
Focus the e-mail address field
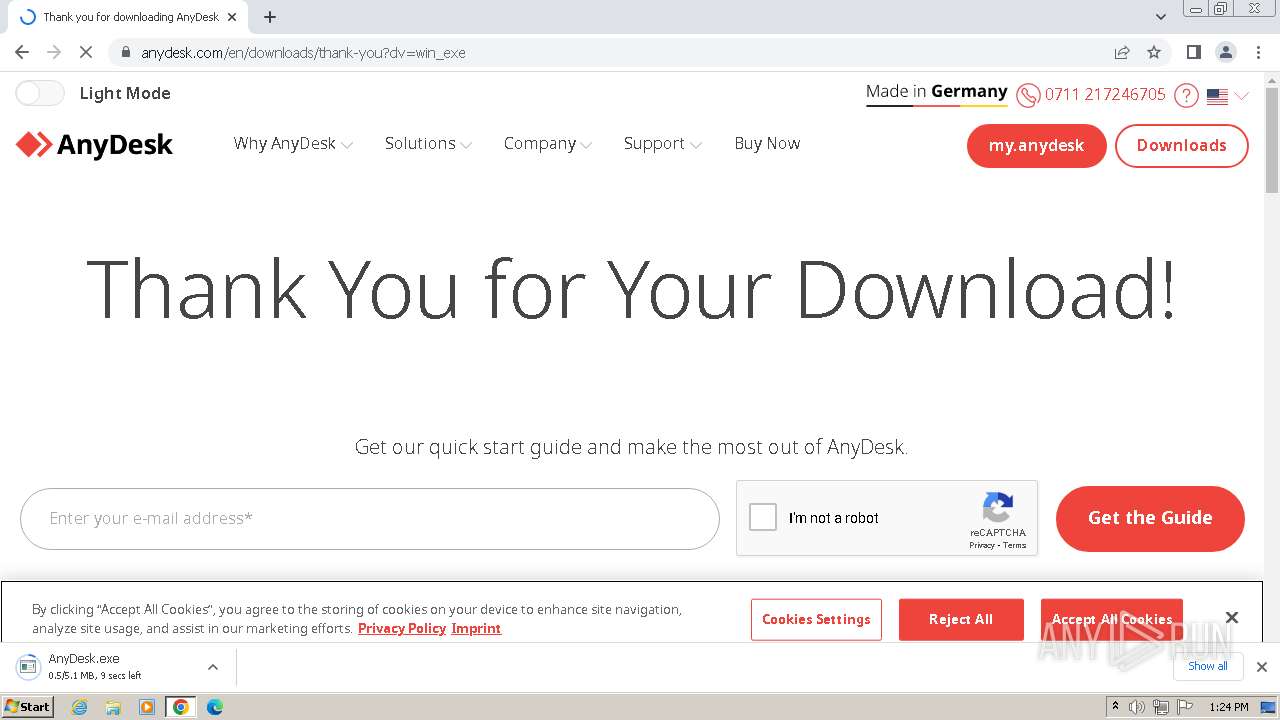(x=370, y=518)
